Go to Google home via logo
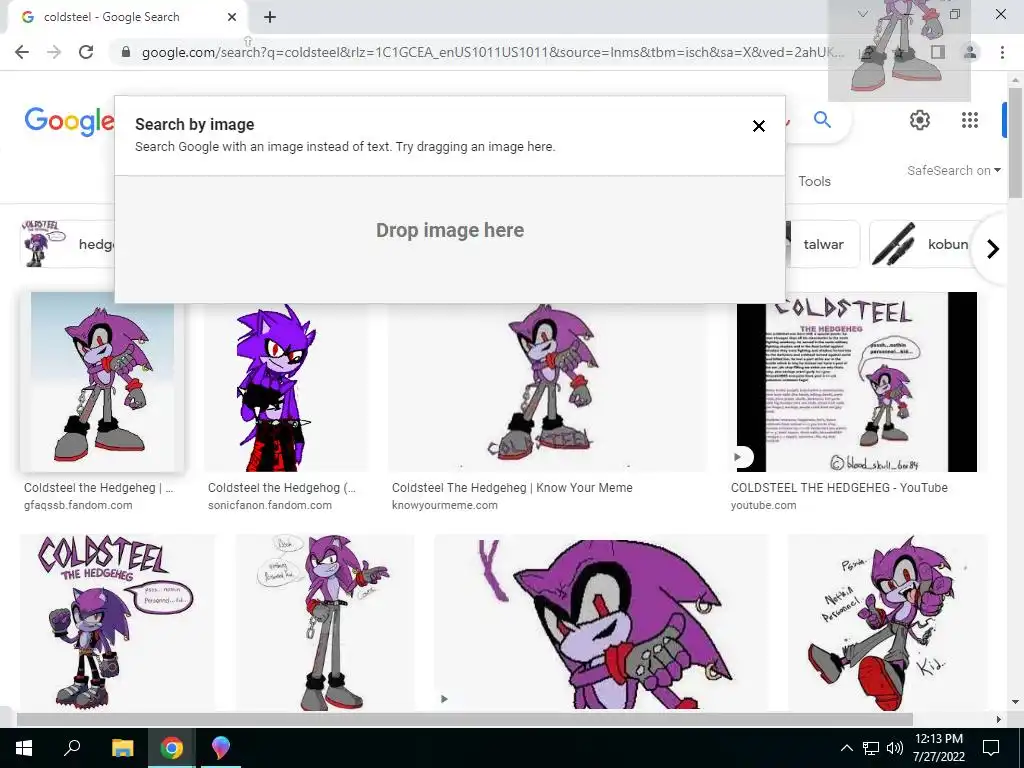 tap(69, 121)
